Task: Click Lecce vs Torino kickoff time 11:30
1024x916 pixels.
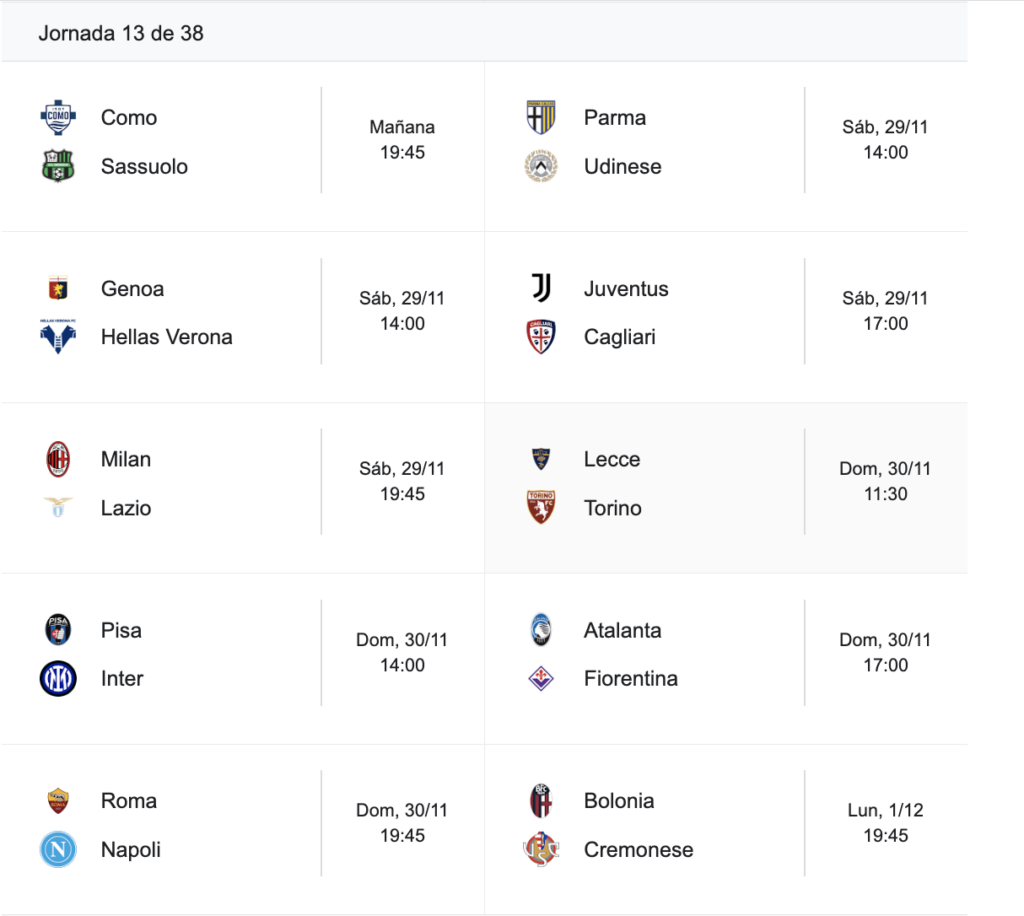Action: [x=885, y=494]
